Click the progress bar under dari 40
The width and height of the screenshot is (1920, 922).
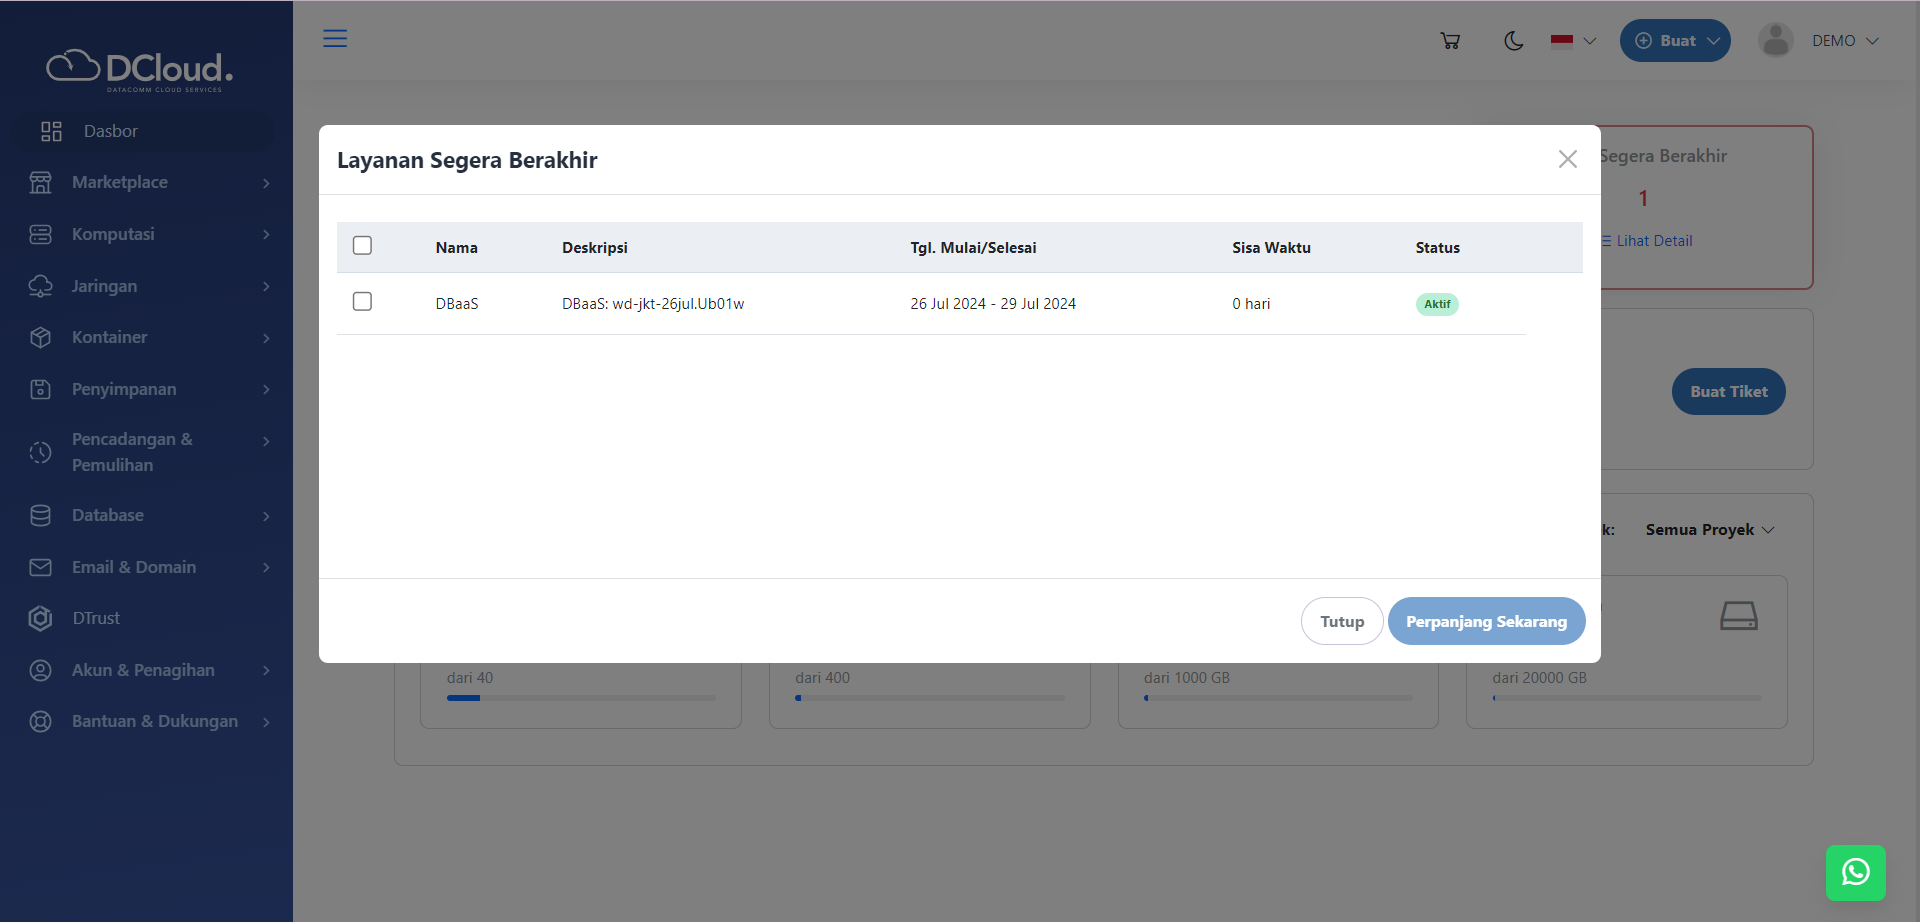(x=581, y=698)
